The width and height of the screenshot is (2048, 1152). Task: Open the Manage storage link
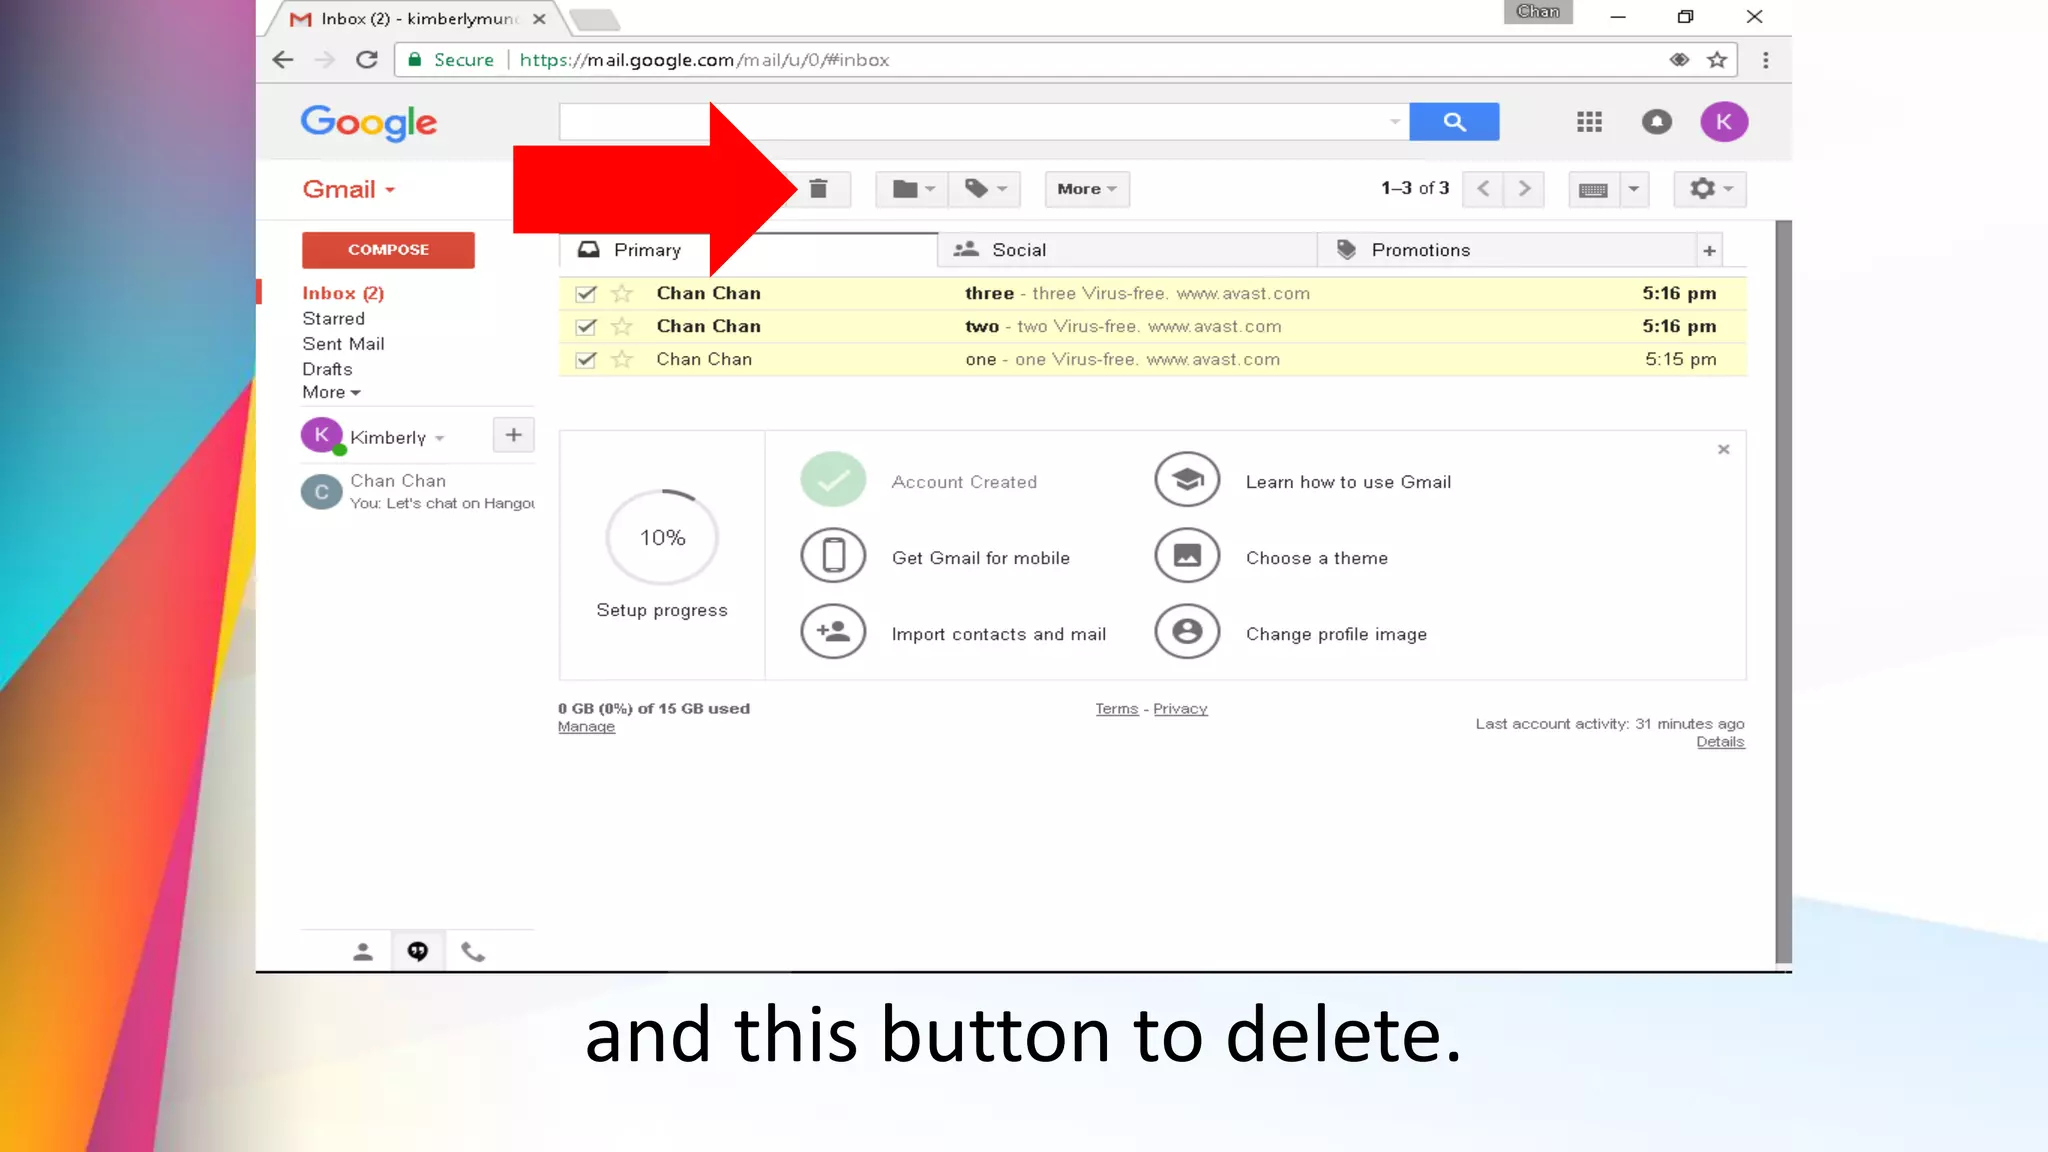[586, 727]
